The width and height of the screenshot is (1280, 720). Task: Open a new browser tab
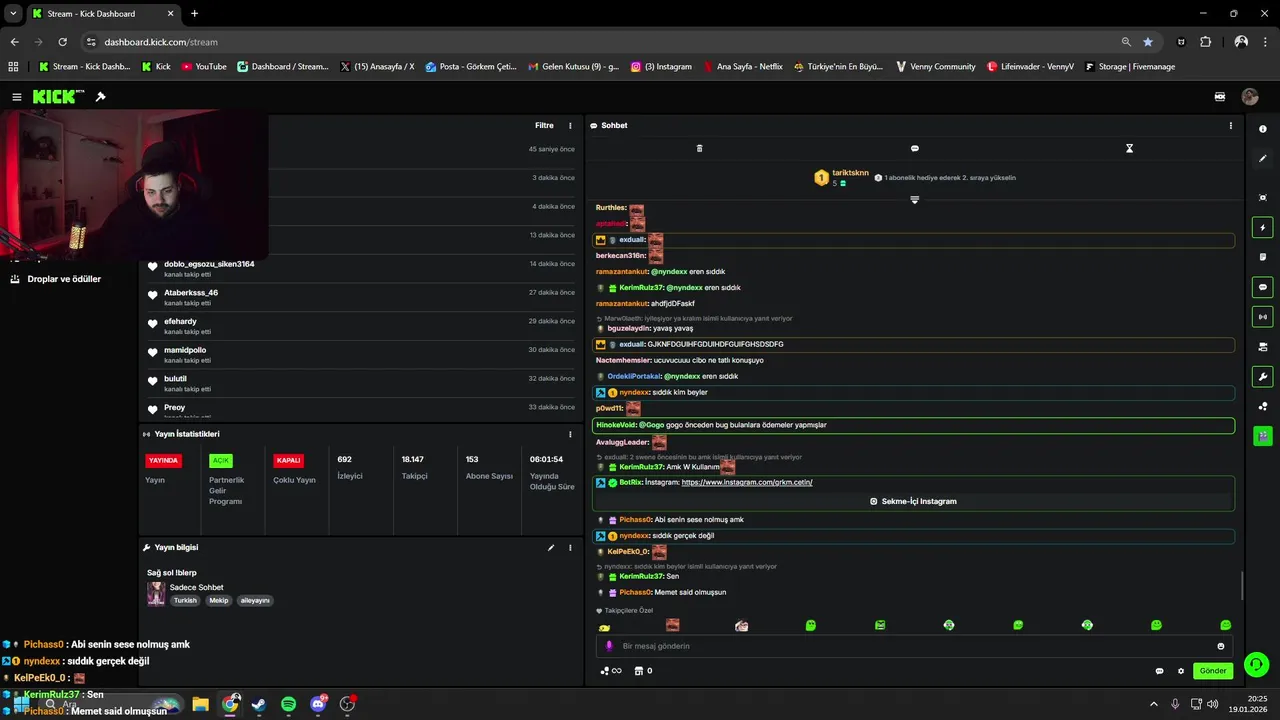[194, 14]
